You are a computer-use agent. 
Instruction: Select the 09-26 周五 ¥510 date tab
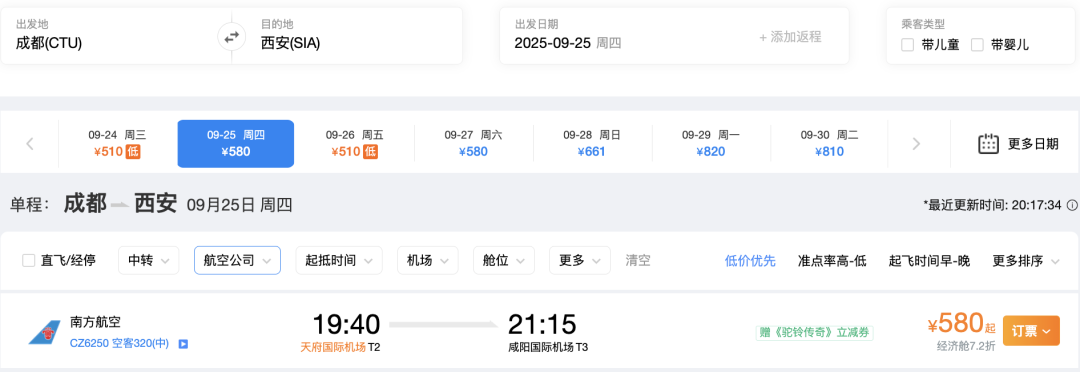click(x=354, y=143)
